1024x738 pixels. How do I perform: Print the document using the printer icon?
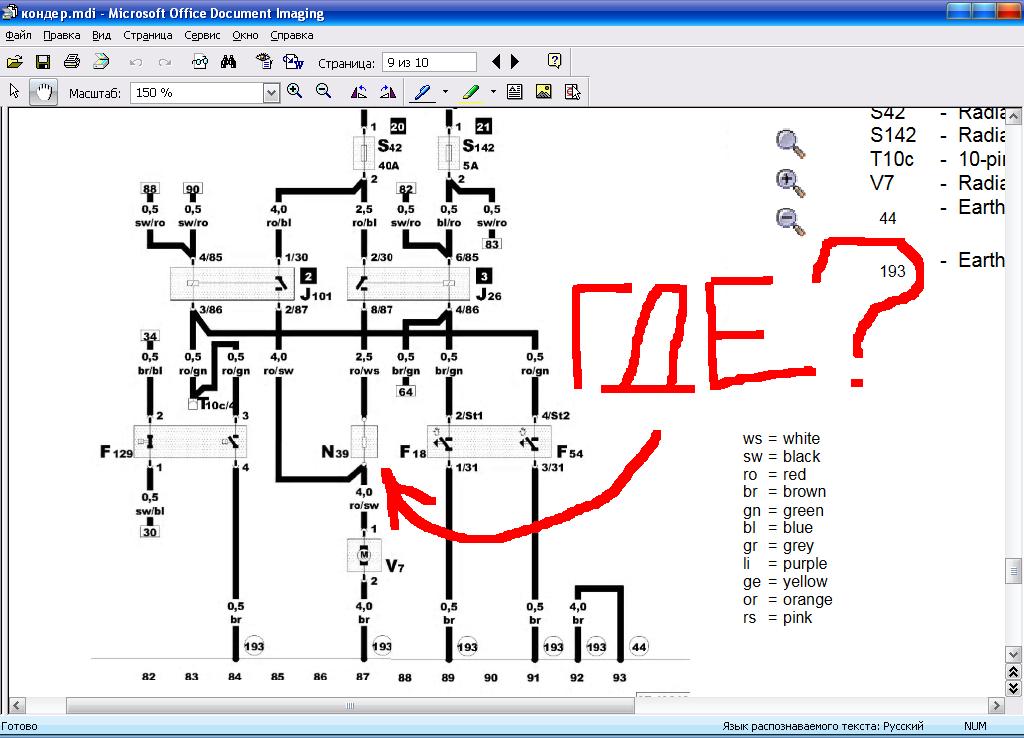pos(71,62)
